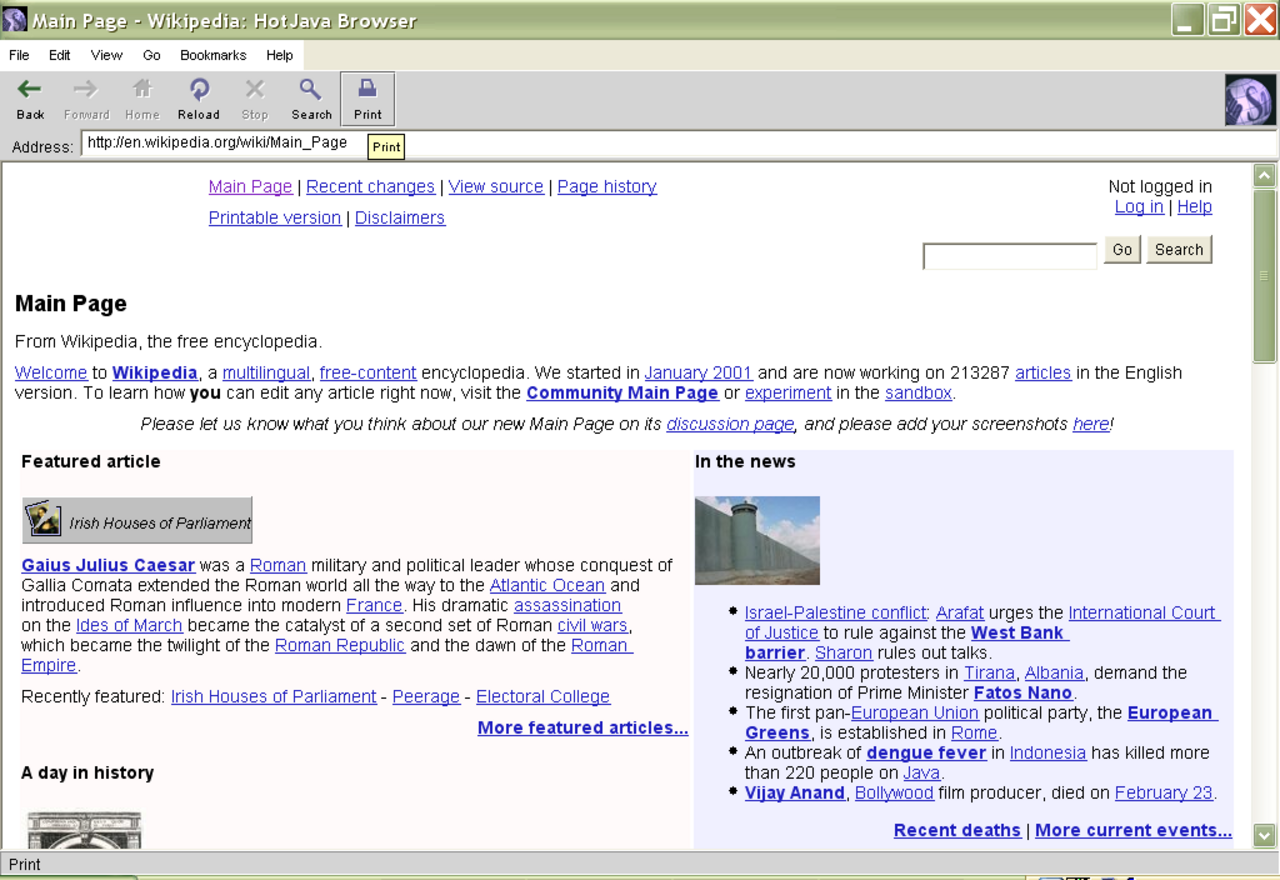Click the Go button beside search box
This screenshot has width=1280, height=880.
tap(1122, 250)
